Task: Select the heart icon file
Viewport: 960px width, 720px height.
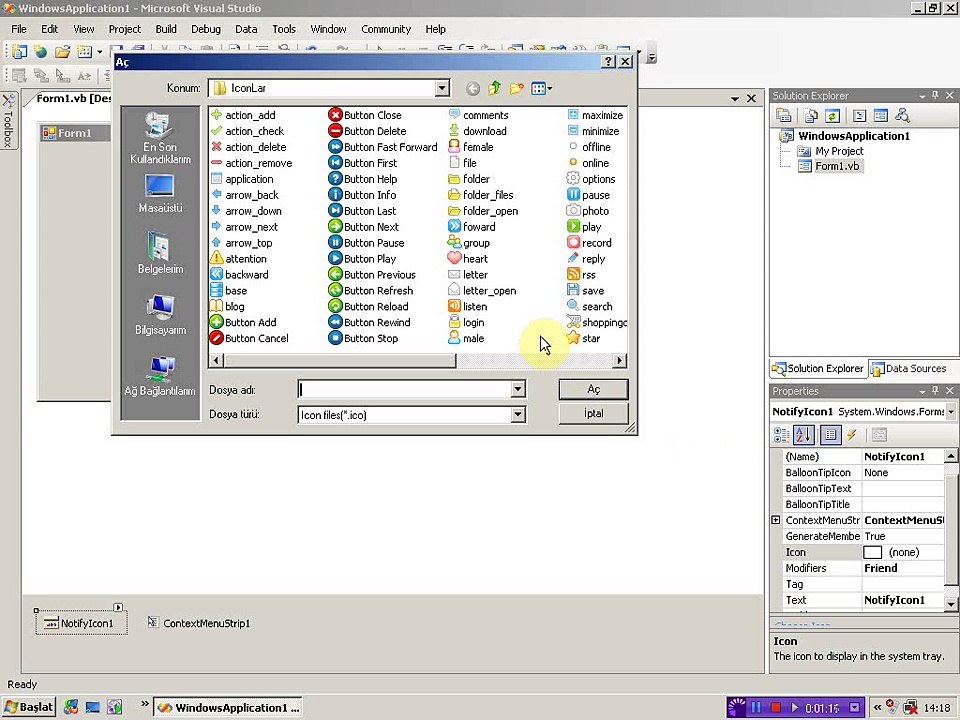Action: (468, 259)
